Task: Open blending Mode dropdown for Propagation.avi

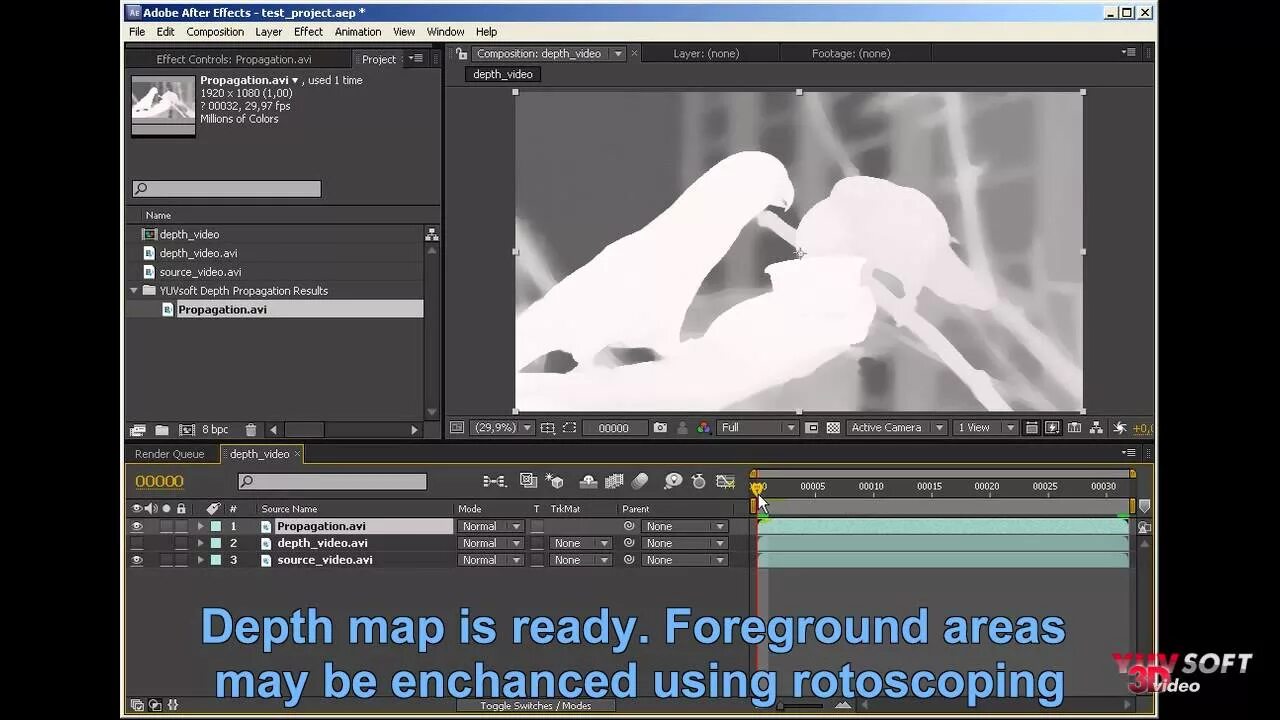Action: click(x=491, y=526)
